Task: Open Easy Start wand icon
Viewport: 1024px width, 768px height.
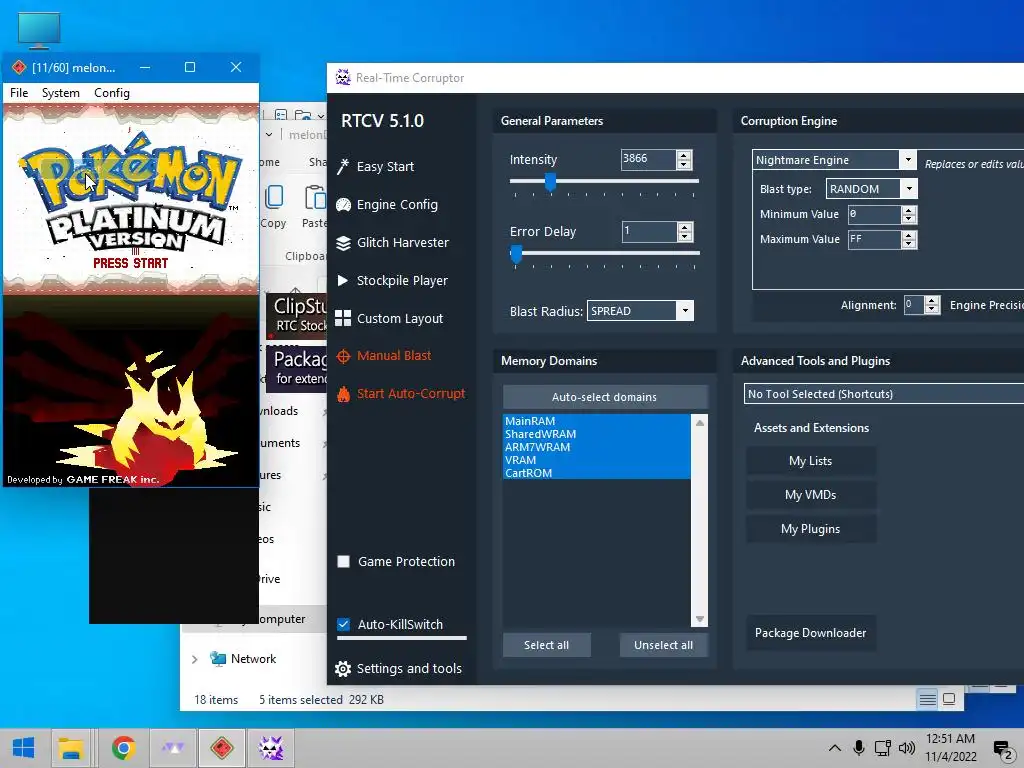Action: 343,167
